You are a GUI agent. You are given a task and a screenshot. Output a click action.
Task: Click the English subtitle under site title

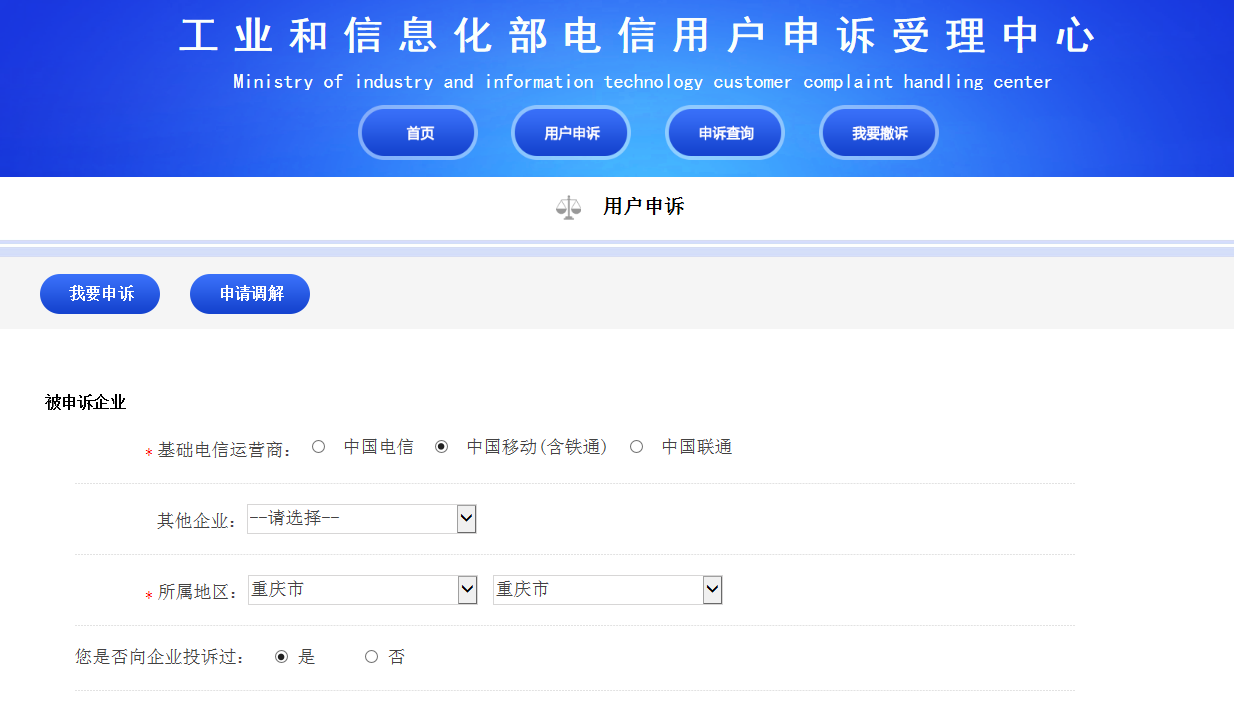(x=642, y=82)
